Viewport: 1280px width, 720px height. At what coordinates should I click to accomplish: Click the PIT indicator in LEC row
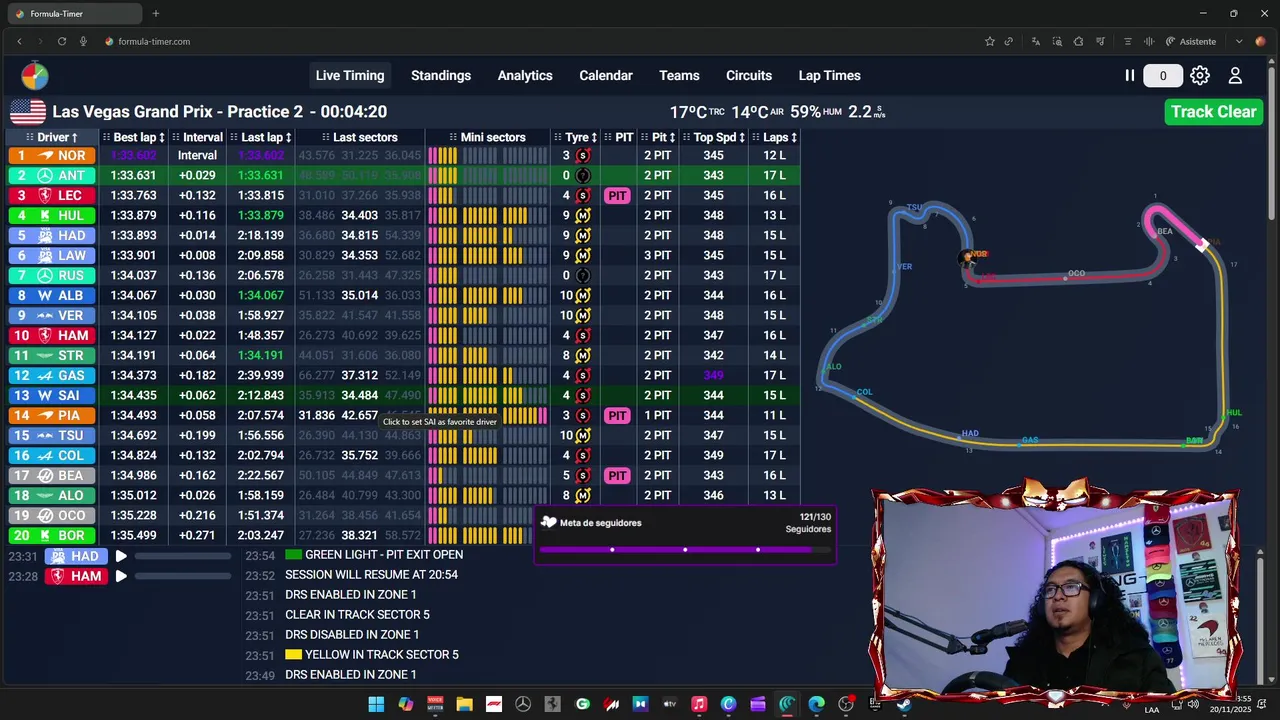click(617, 196)
